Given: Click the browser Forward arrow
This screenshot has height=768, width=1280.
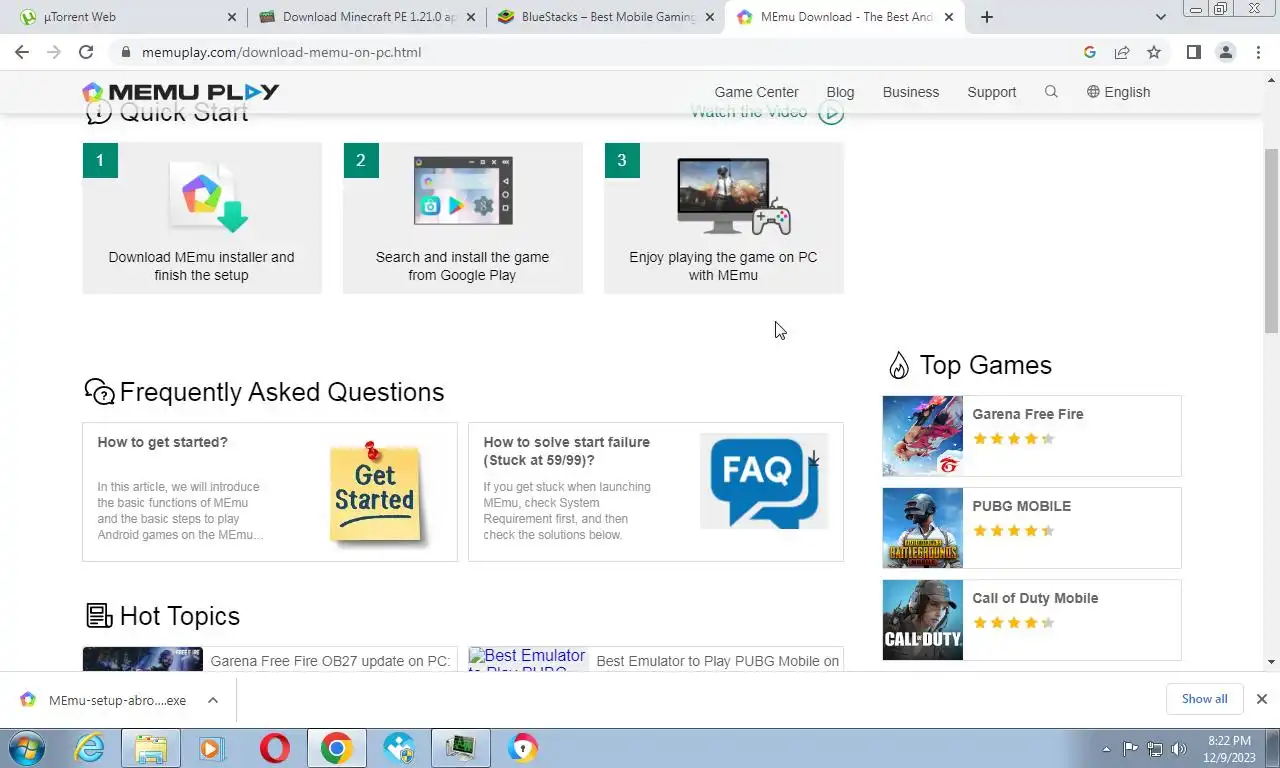Looking at the screenshot, I should [54, 52].
